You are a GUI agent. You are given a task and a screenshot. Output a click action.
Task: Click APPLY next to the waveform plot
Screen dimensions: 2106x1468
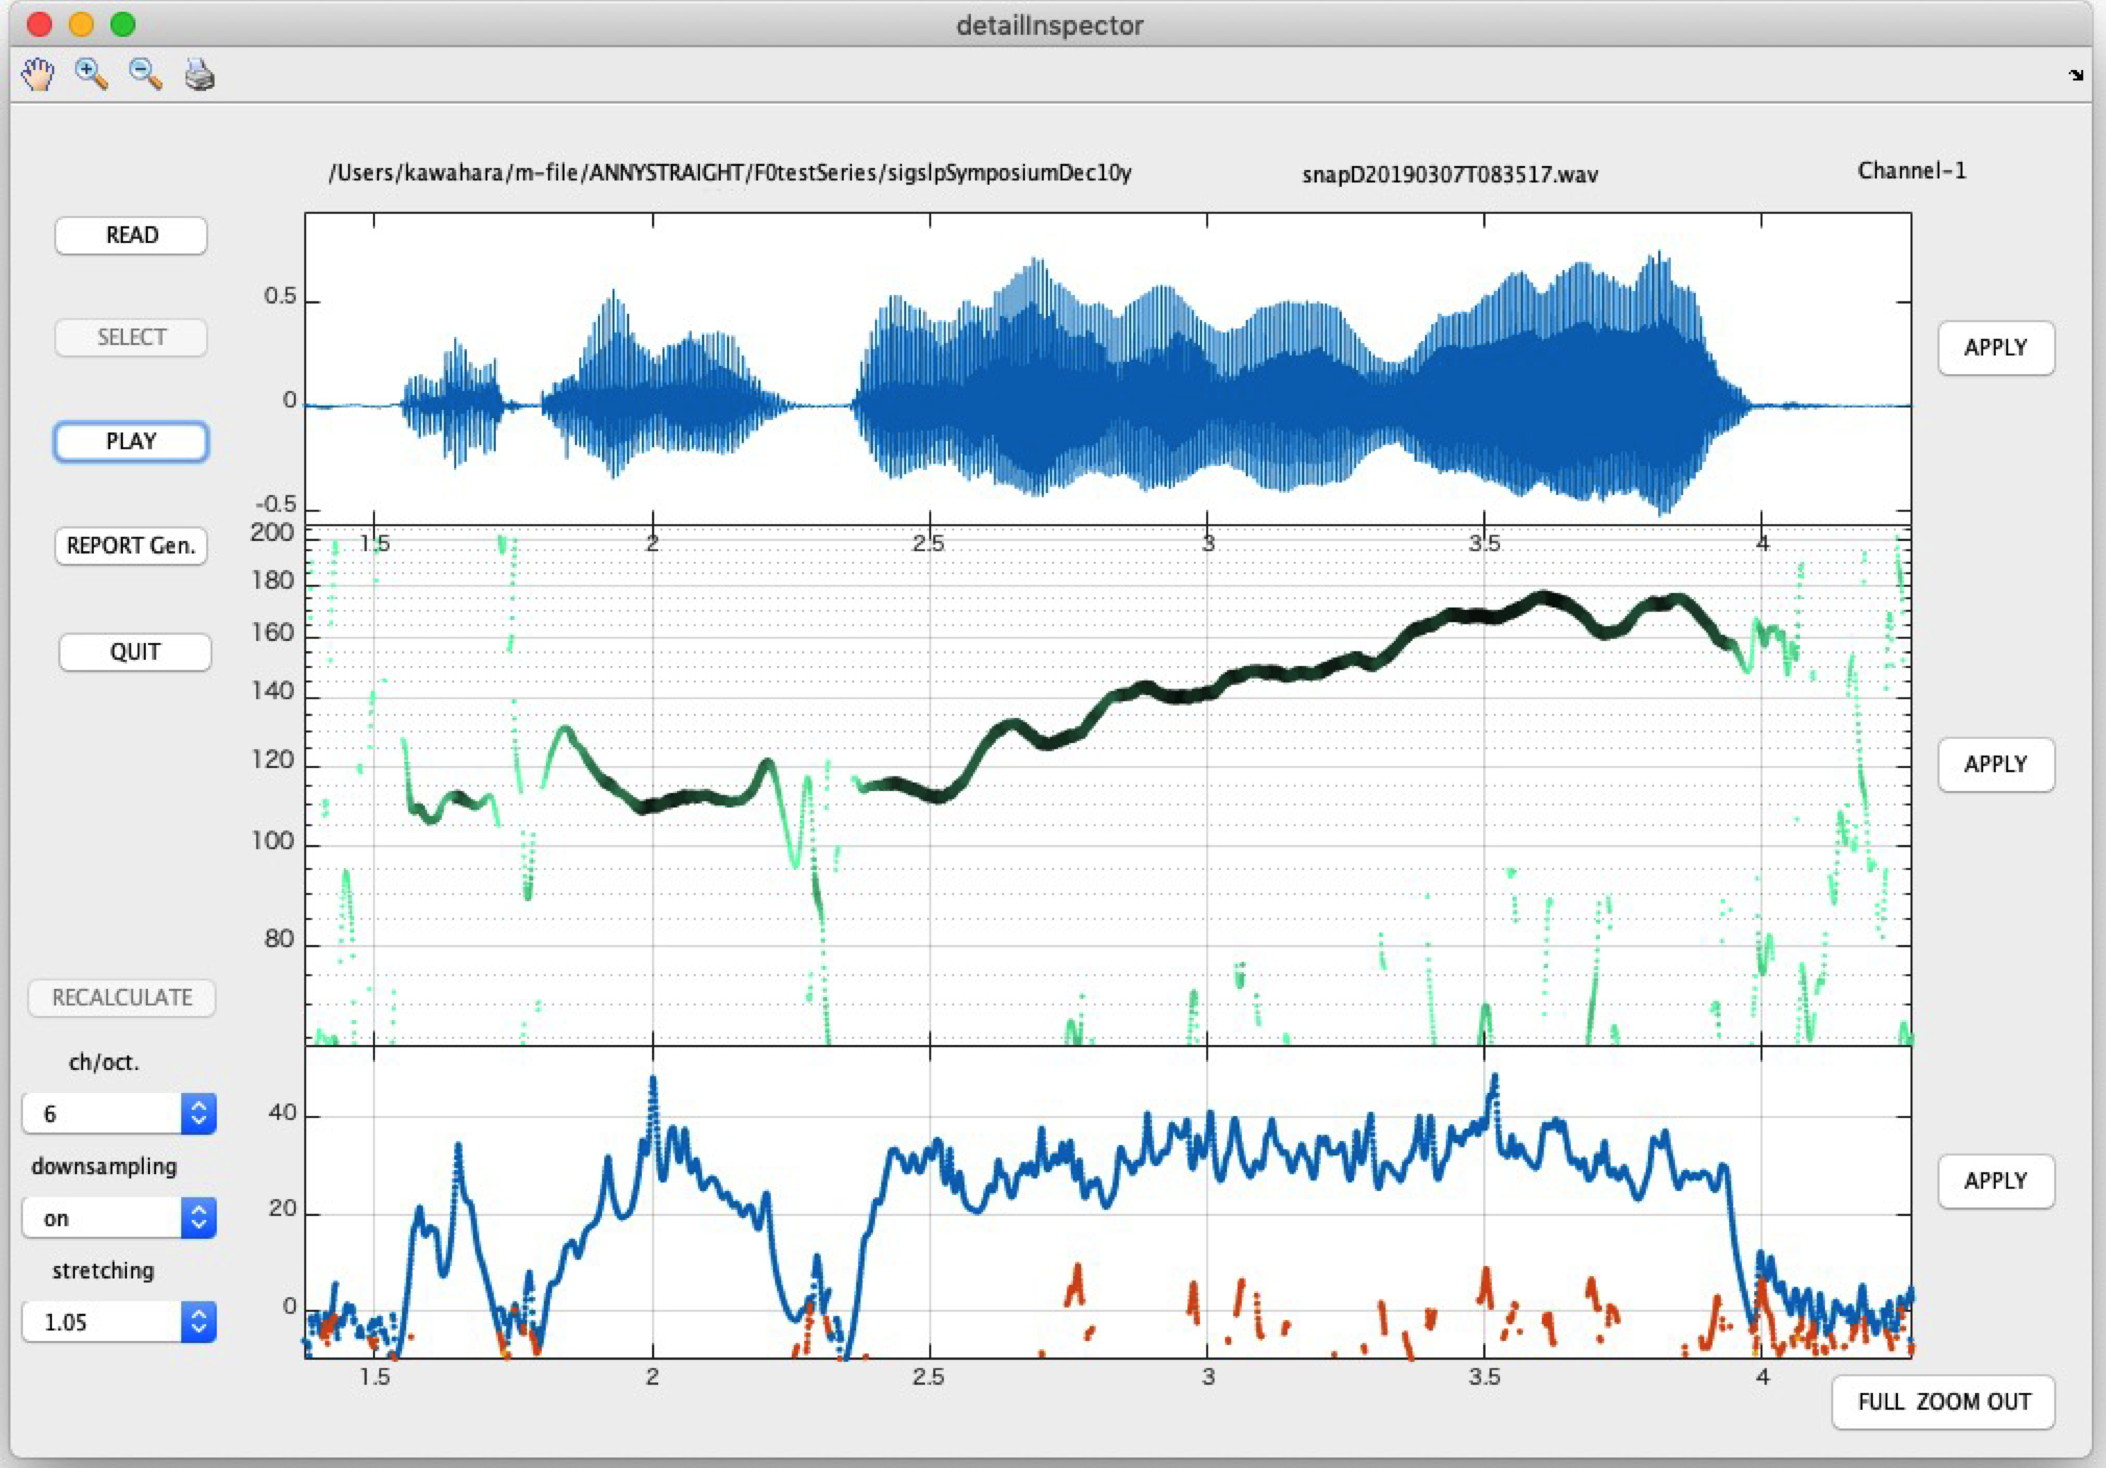click(1995, 347)
